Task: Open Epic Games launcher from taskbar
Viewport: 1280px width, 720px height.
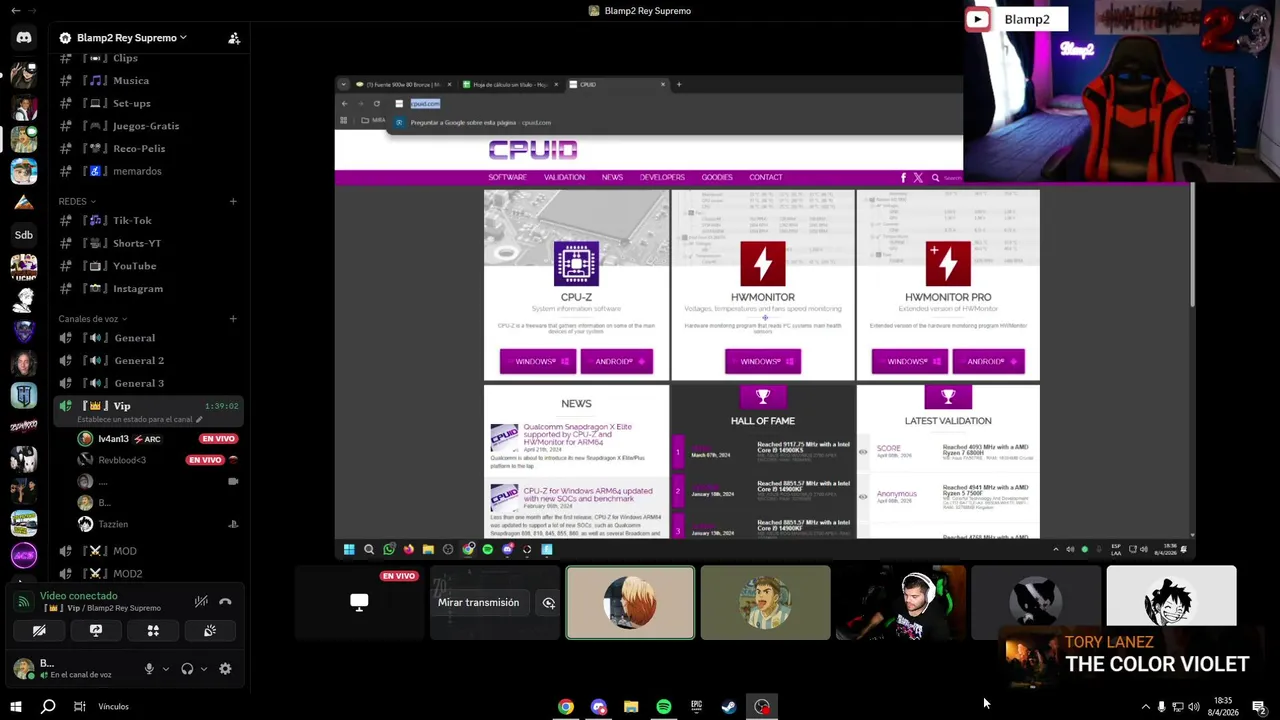Action: pos(696,707)
